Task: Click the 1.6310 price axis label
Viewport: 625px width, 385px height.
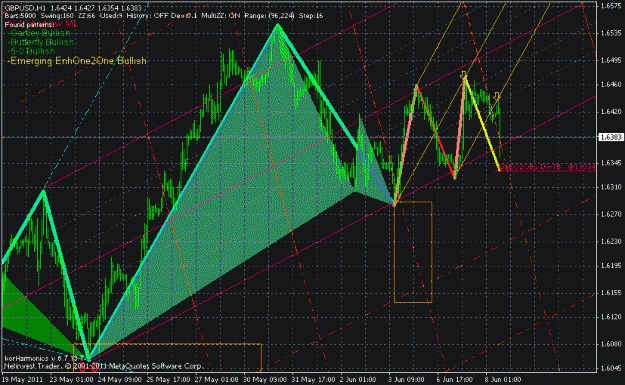Action: [x=611, y=187]
